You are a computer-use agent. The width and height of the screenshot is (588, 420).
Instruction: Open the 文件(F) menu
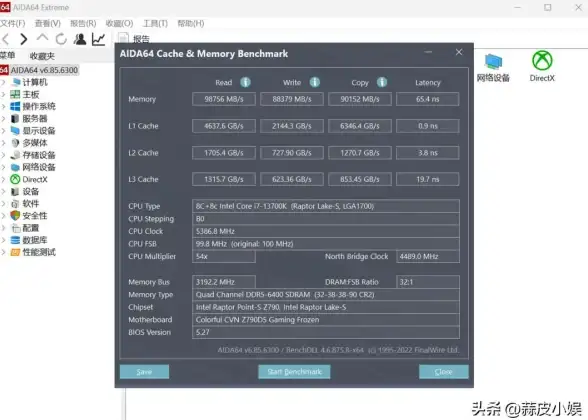click(12, 23)
